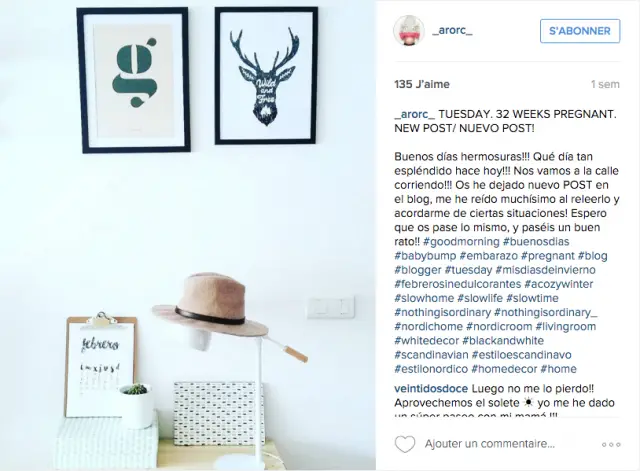
Task: Open _arorc_ username link in header
Action: pos(452,30)
